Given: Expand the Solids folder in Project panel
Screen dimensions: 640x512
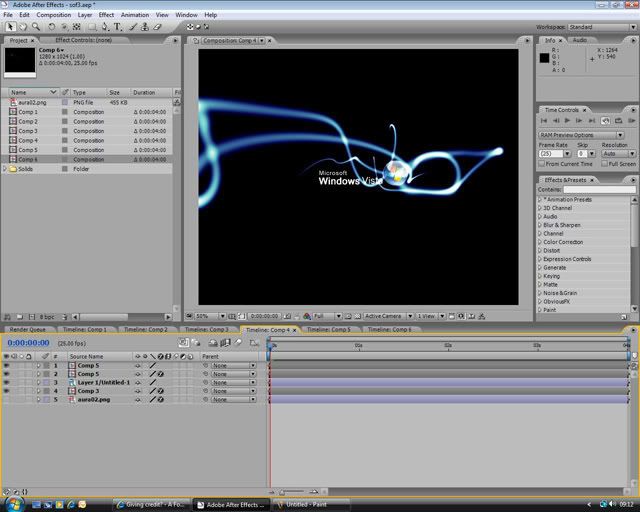Looking at the screenshot, I should [x=5, y=169].
